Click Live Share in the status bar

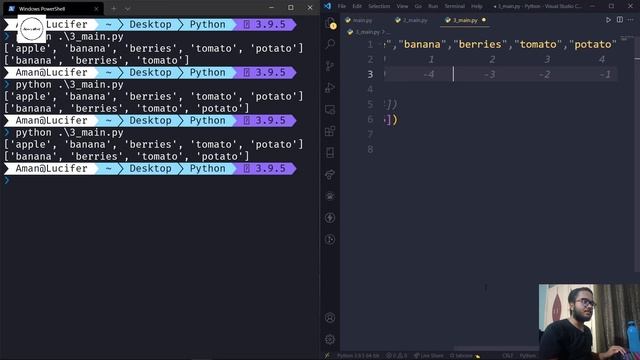click(428, 356)
